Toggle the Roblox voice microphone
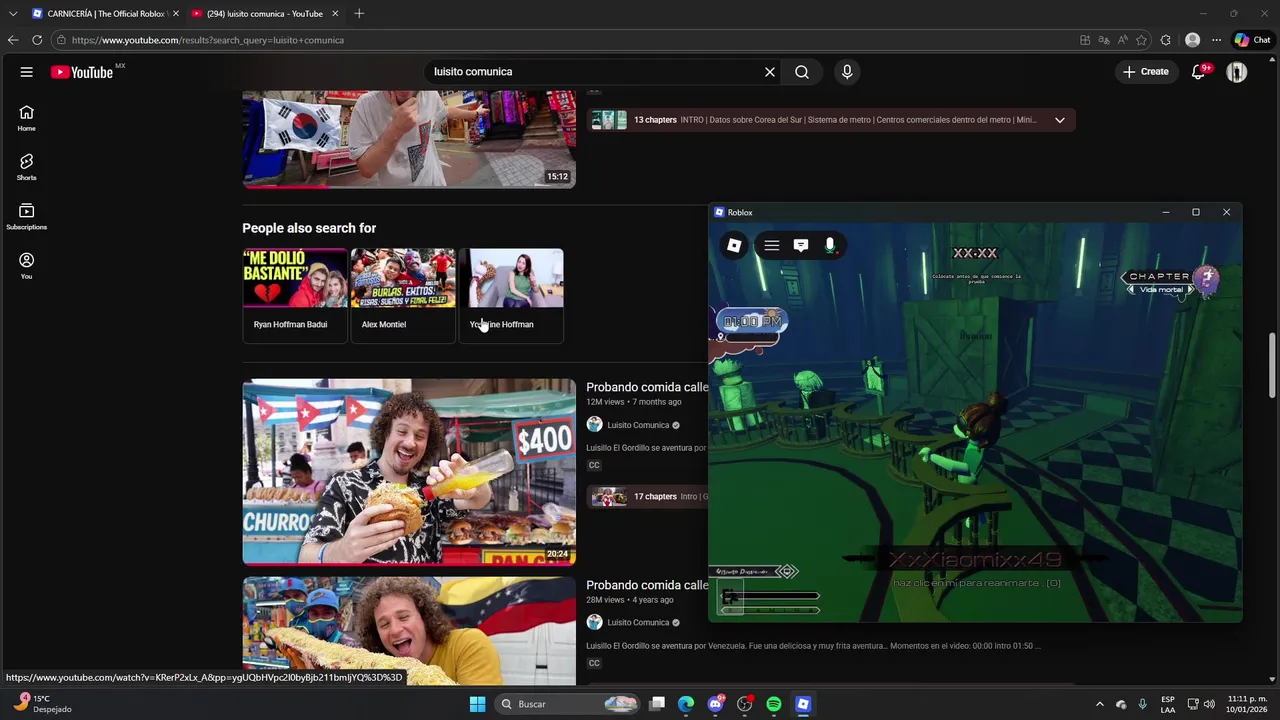1280x720 pixels. point(829,245)
